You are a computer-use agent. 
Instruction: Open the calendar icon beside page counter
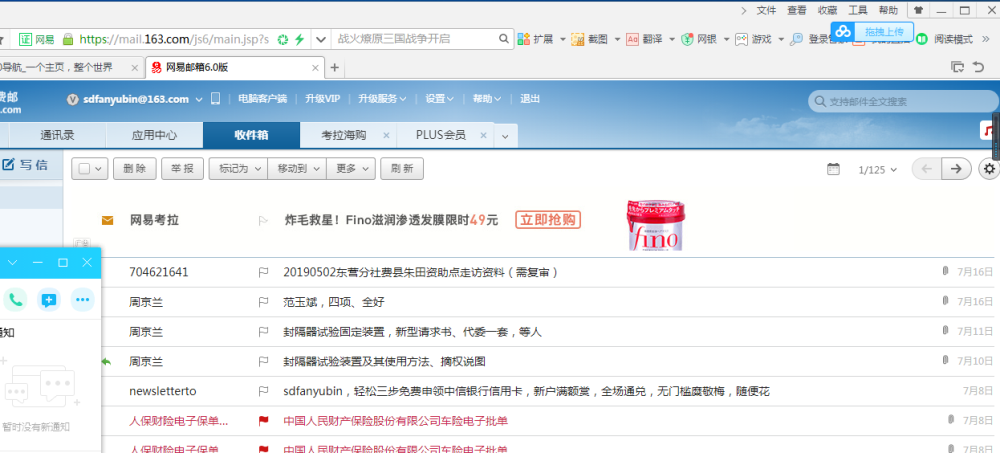click(833, 169)
